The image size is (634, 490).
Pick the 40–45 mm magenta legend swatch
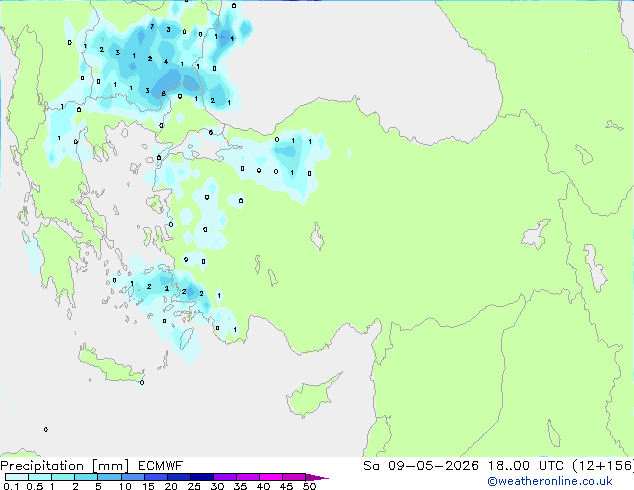(271, 477)
